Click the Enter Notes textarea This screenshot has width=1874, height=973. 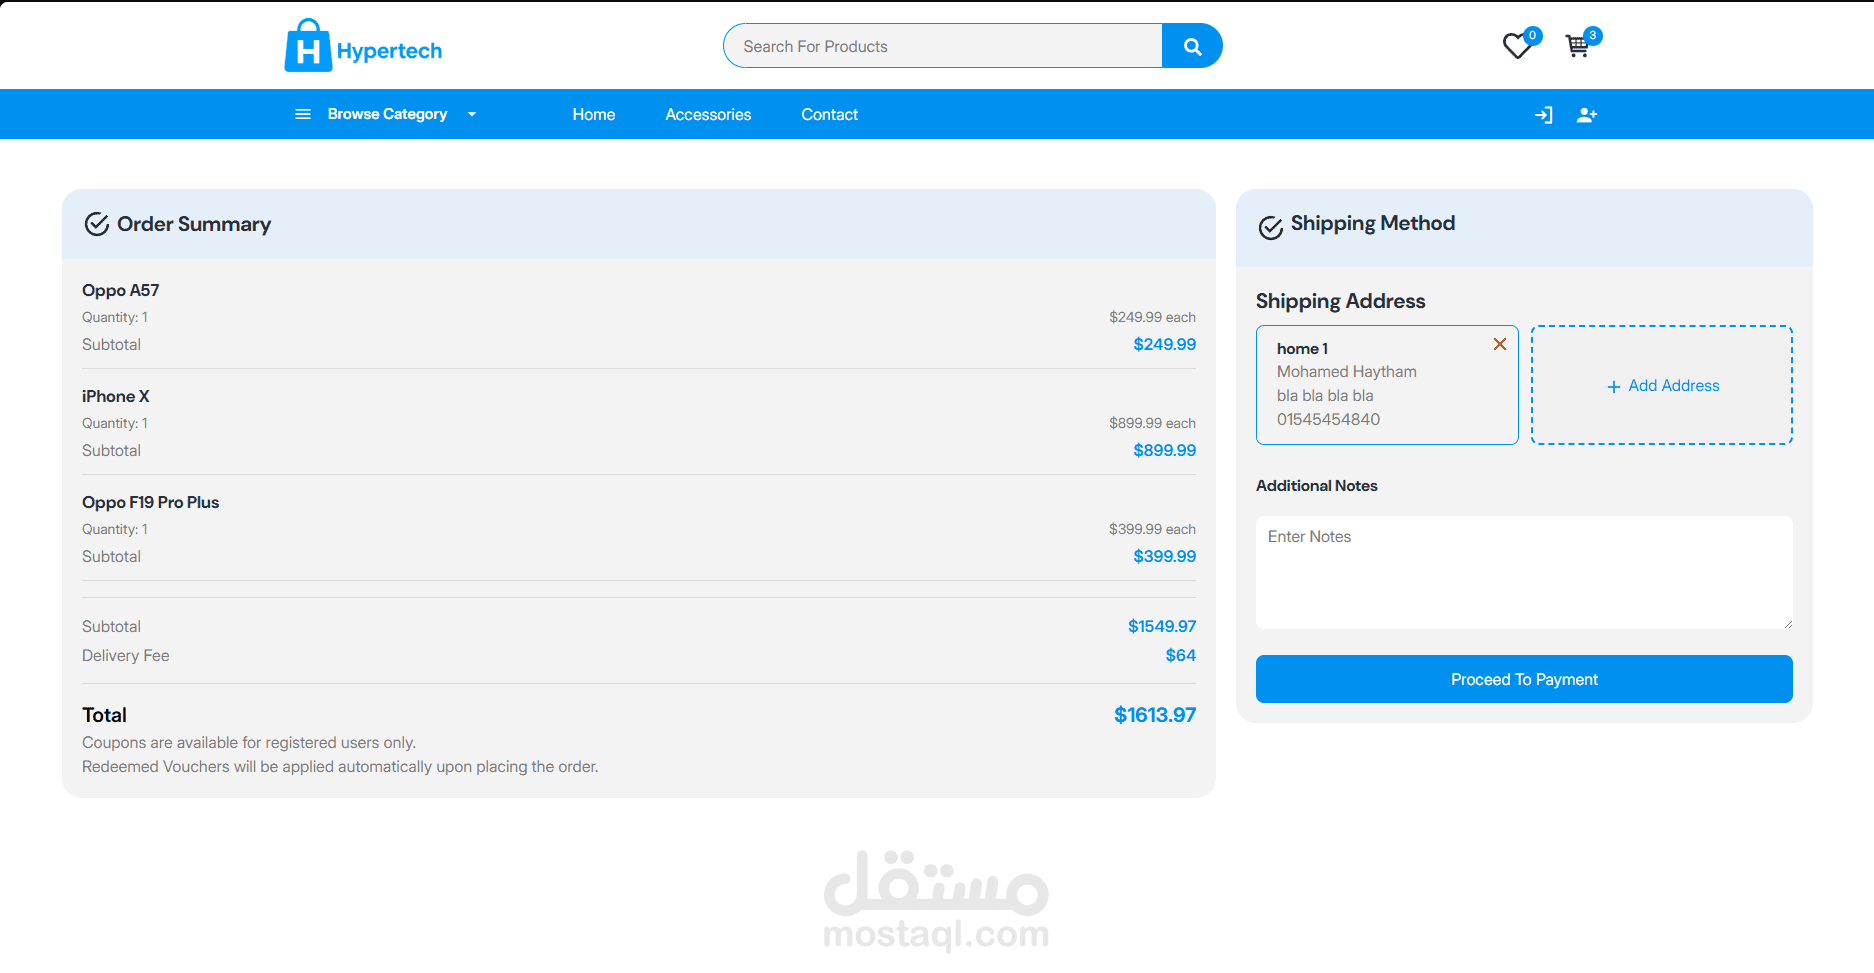tap(1524, 572)
